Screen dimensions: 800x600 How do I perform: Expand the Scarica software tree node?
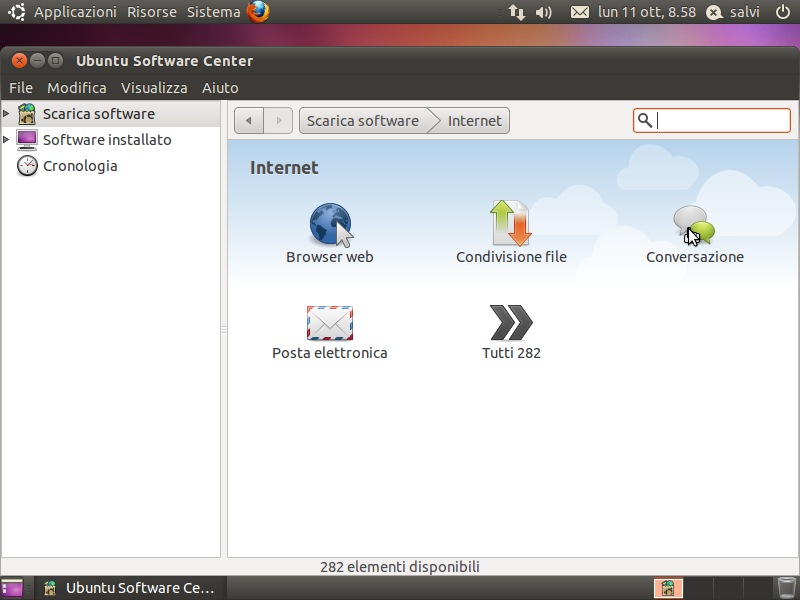pyautogui.click(x=6, y=113)
